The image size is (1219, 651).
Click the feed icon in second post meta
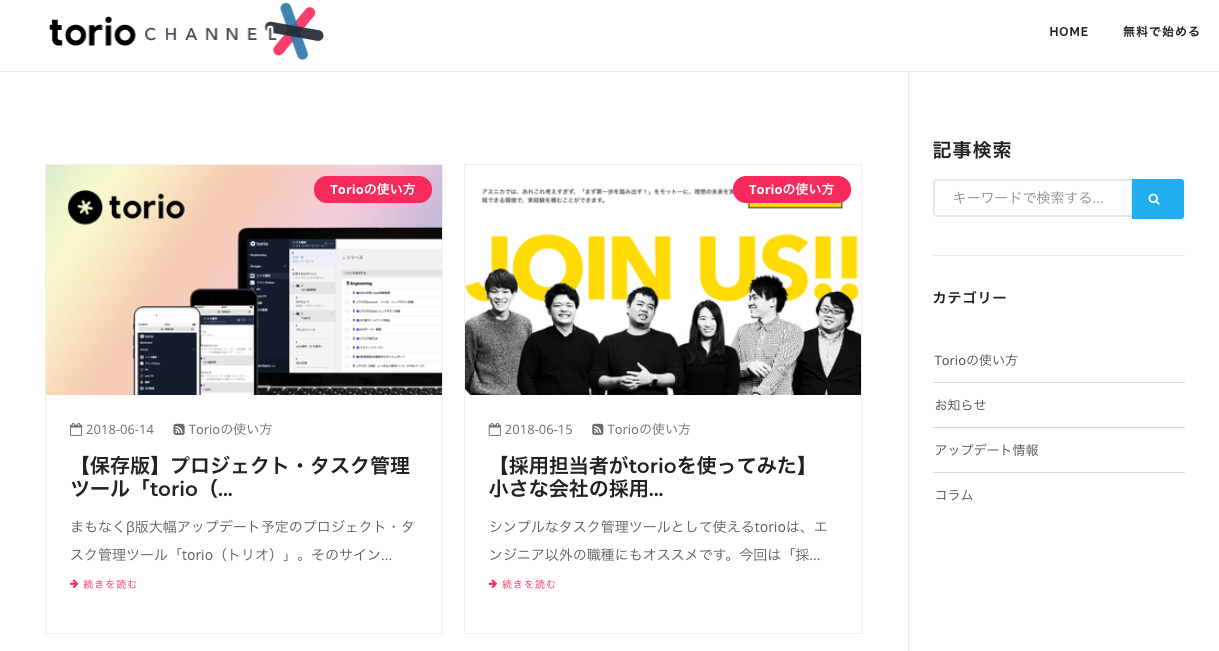point(598,429)
